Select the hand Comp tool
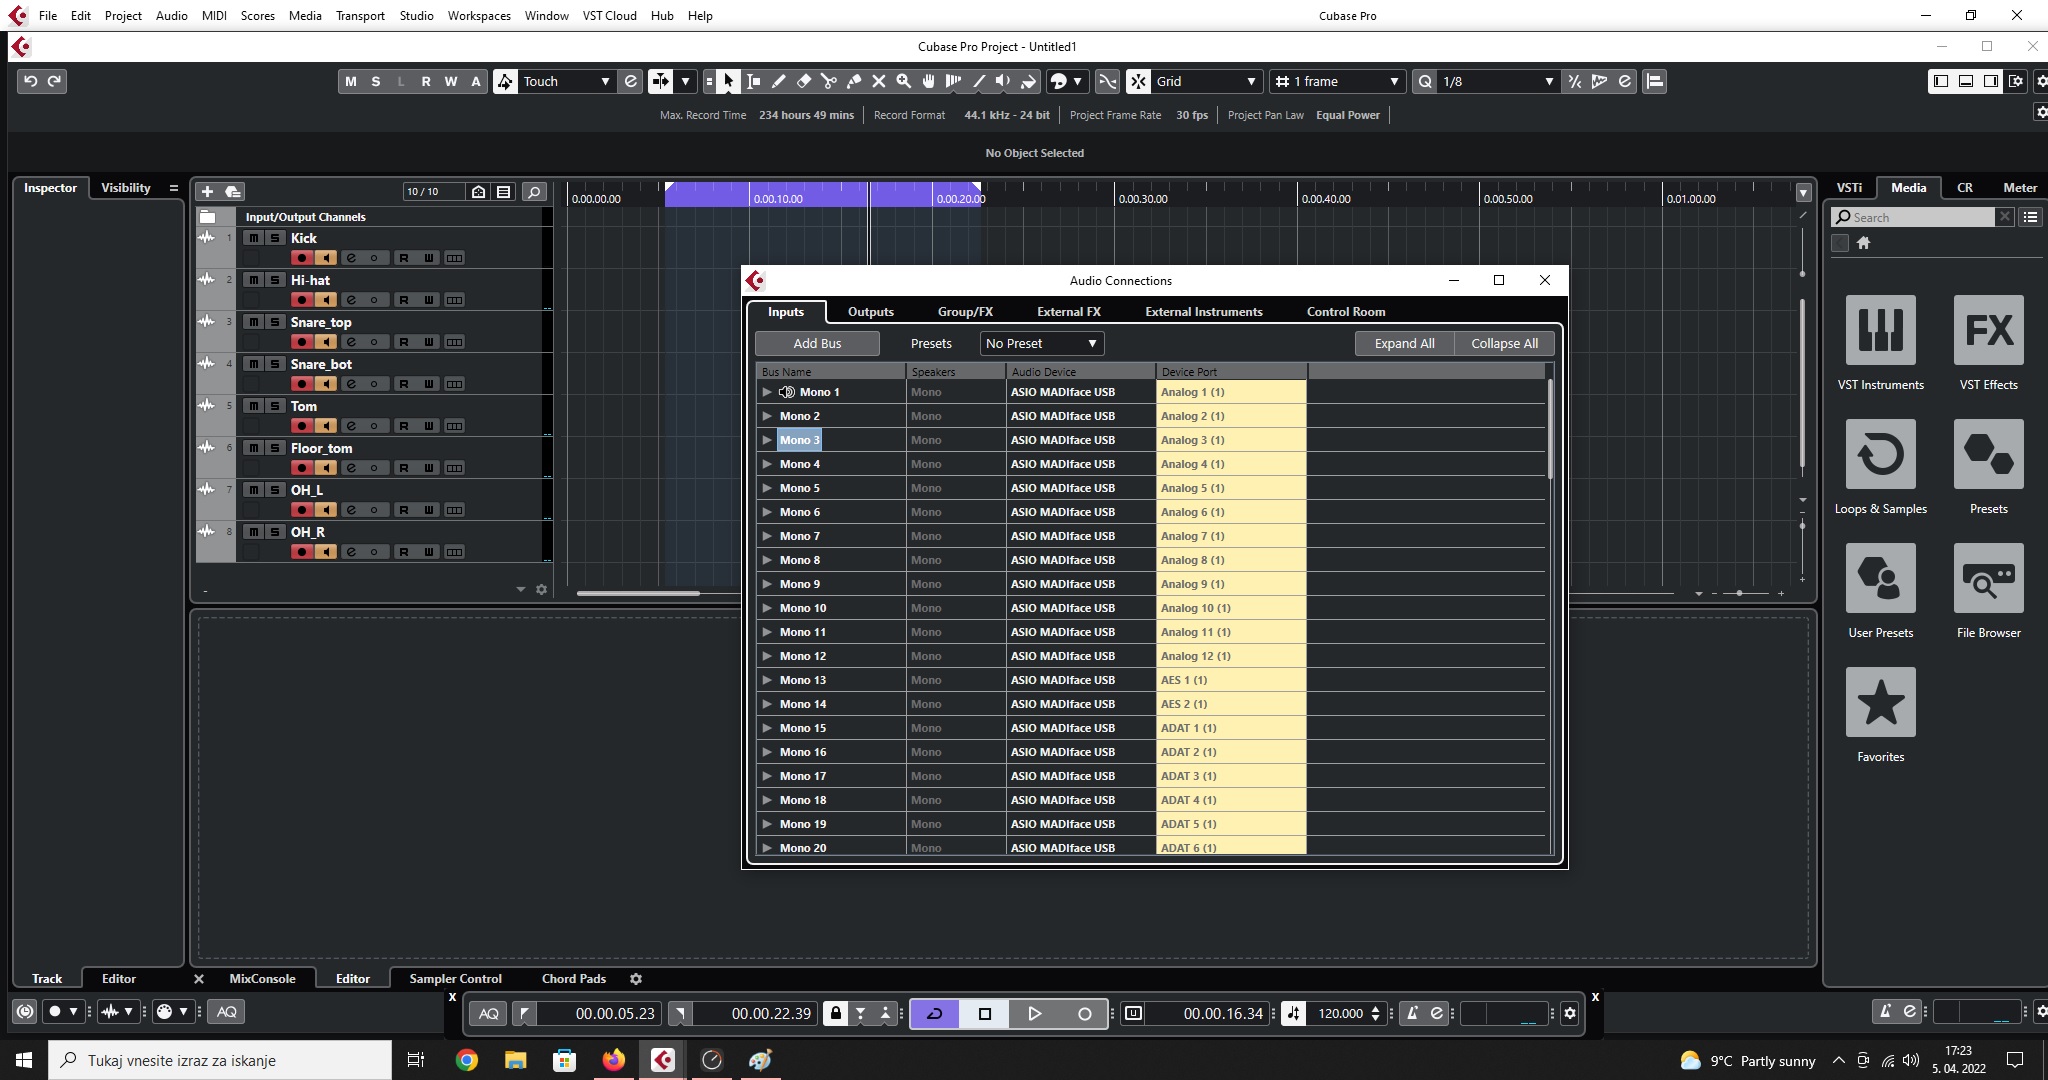The height and width of the screenshot is (1080, 2048). click(928, 81)
